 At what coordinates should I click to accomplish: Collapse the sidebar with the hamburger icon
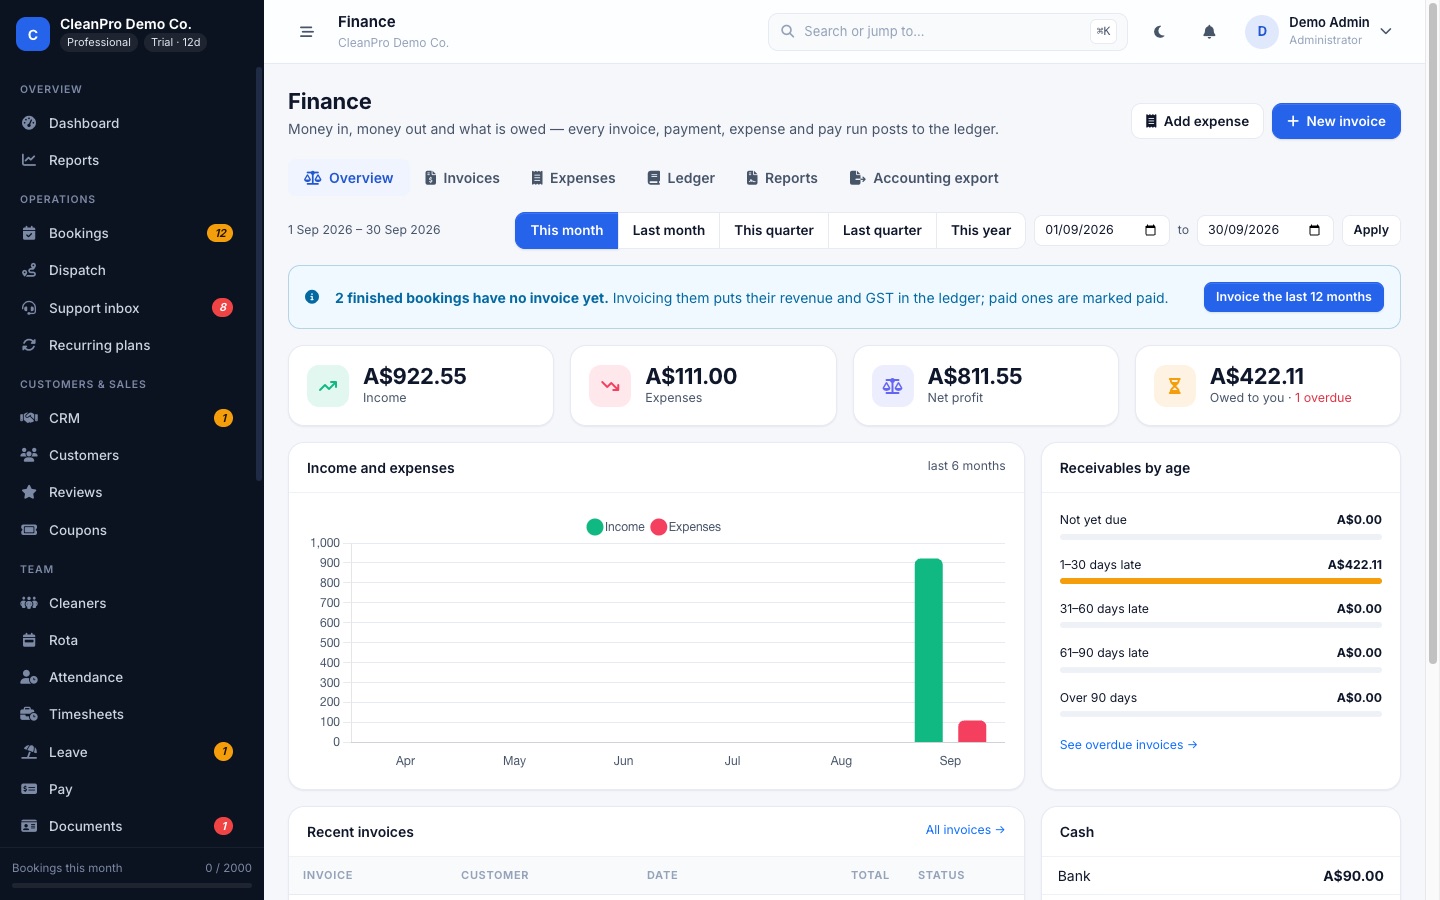[307, 32]
